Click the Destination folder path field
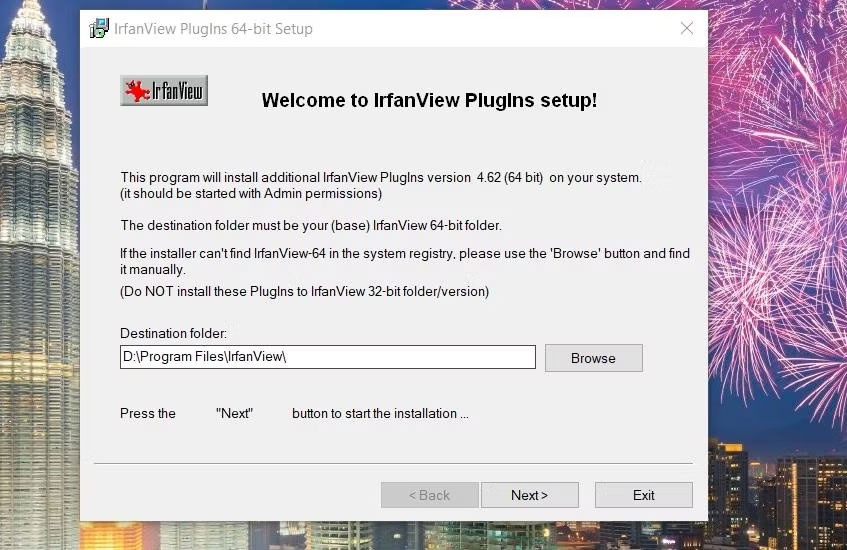 pos(327,357)
